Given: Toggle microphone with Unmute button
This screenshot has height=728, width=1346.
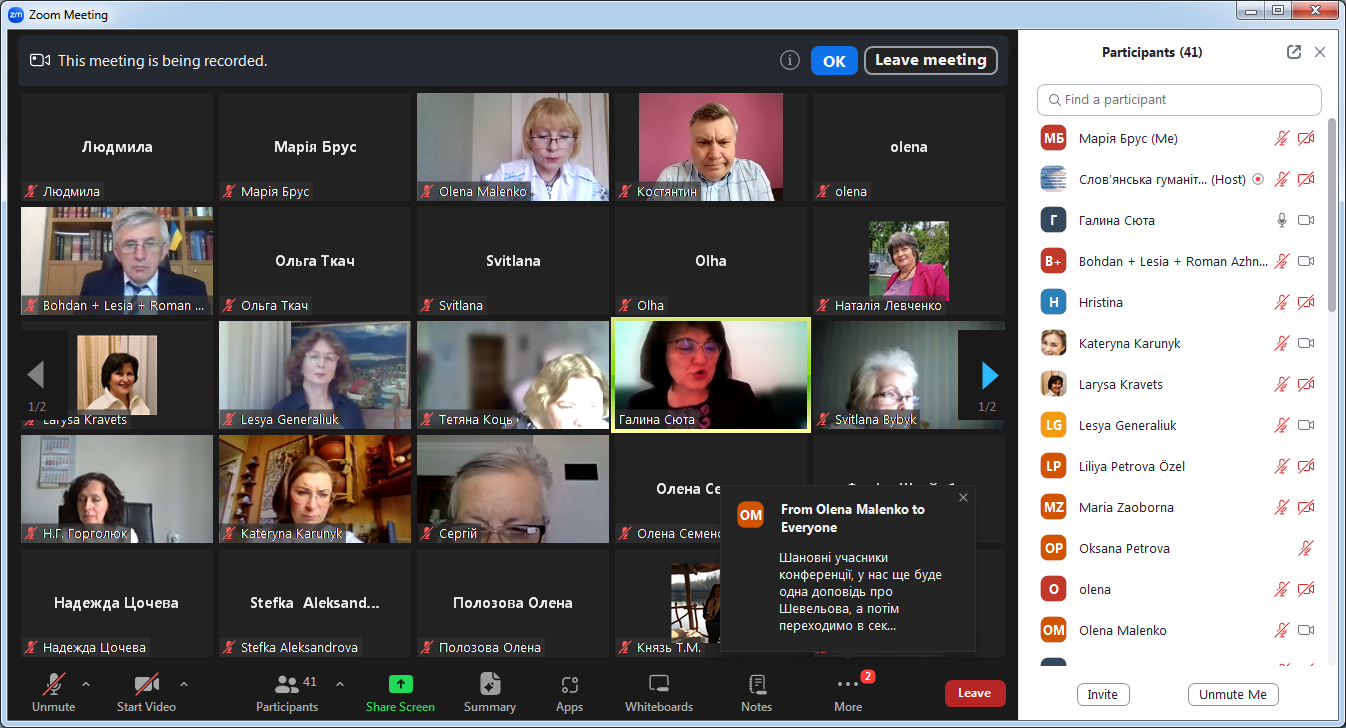Looking at the screenshot, I should point(53,693).
